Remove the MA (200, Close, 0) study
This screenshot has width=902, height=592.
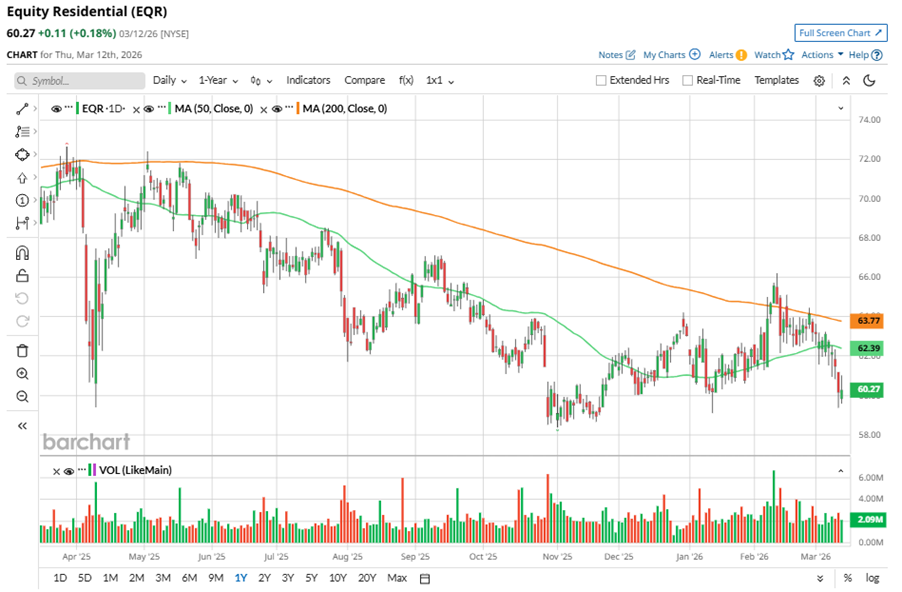[263, 109]
